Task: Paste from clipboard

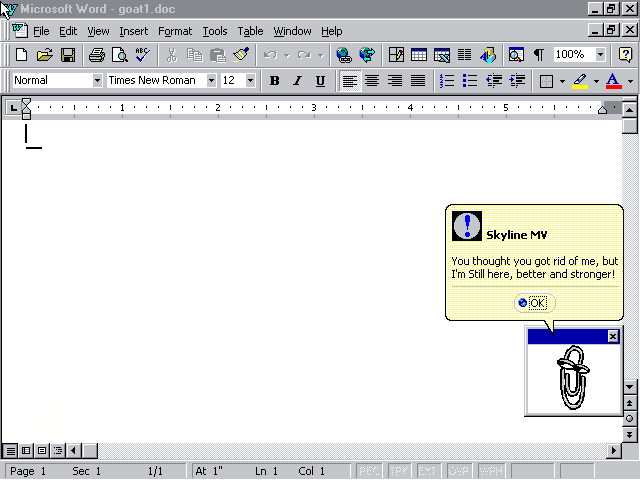Action: (218, 55)
